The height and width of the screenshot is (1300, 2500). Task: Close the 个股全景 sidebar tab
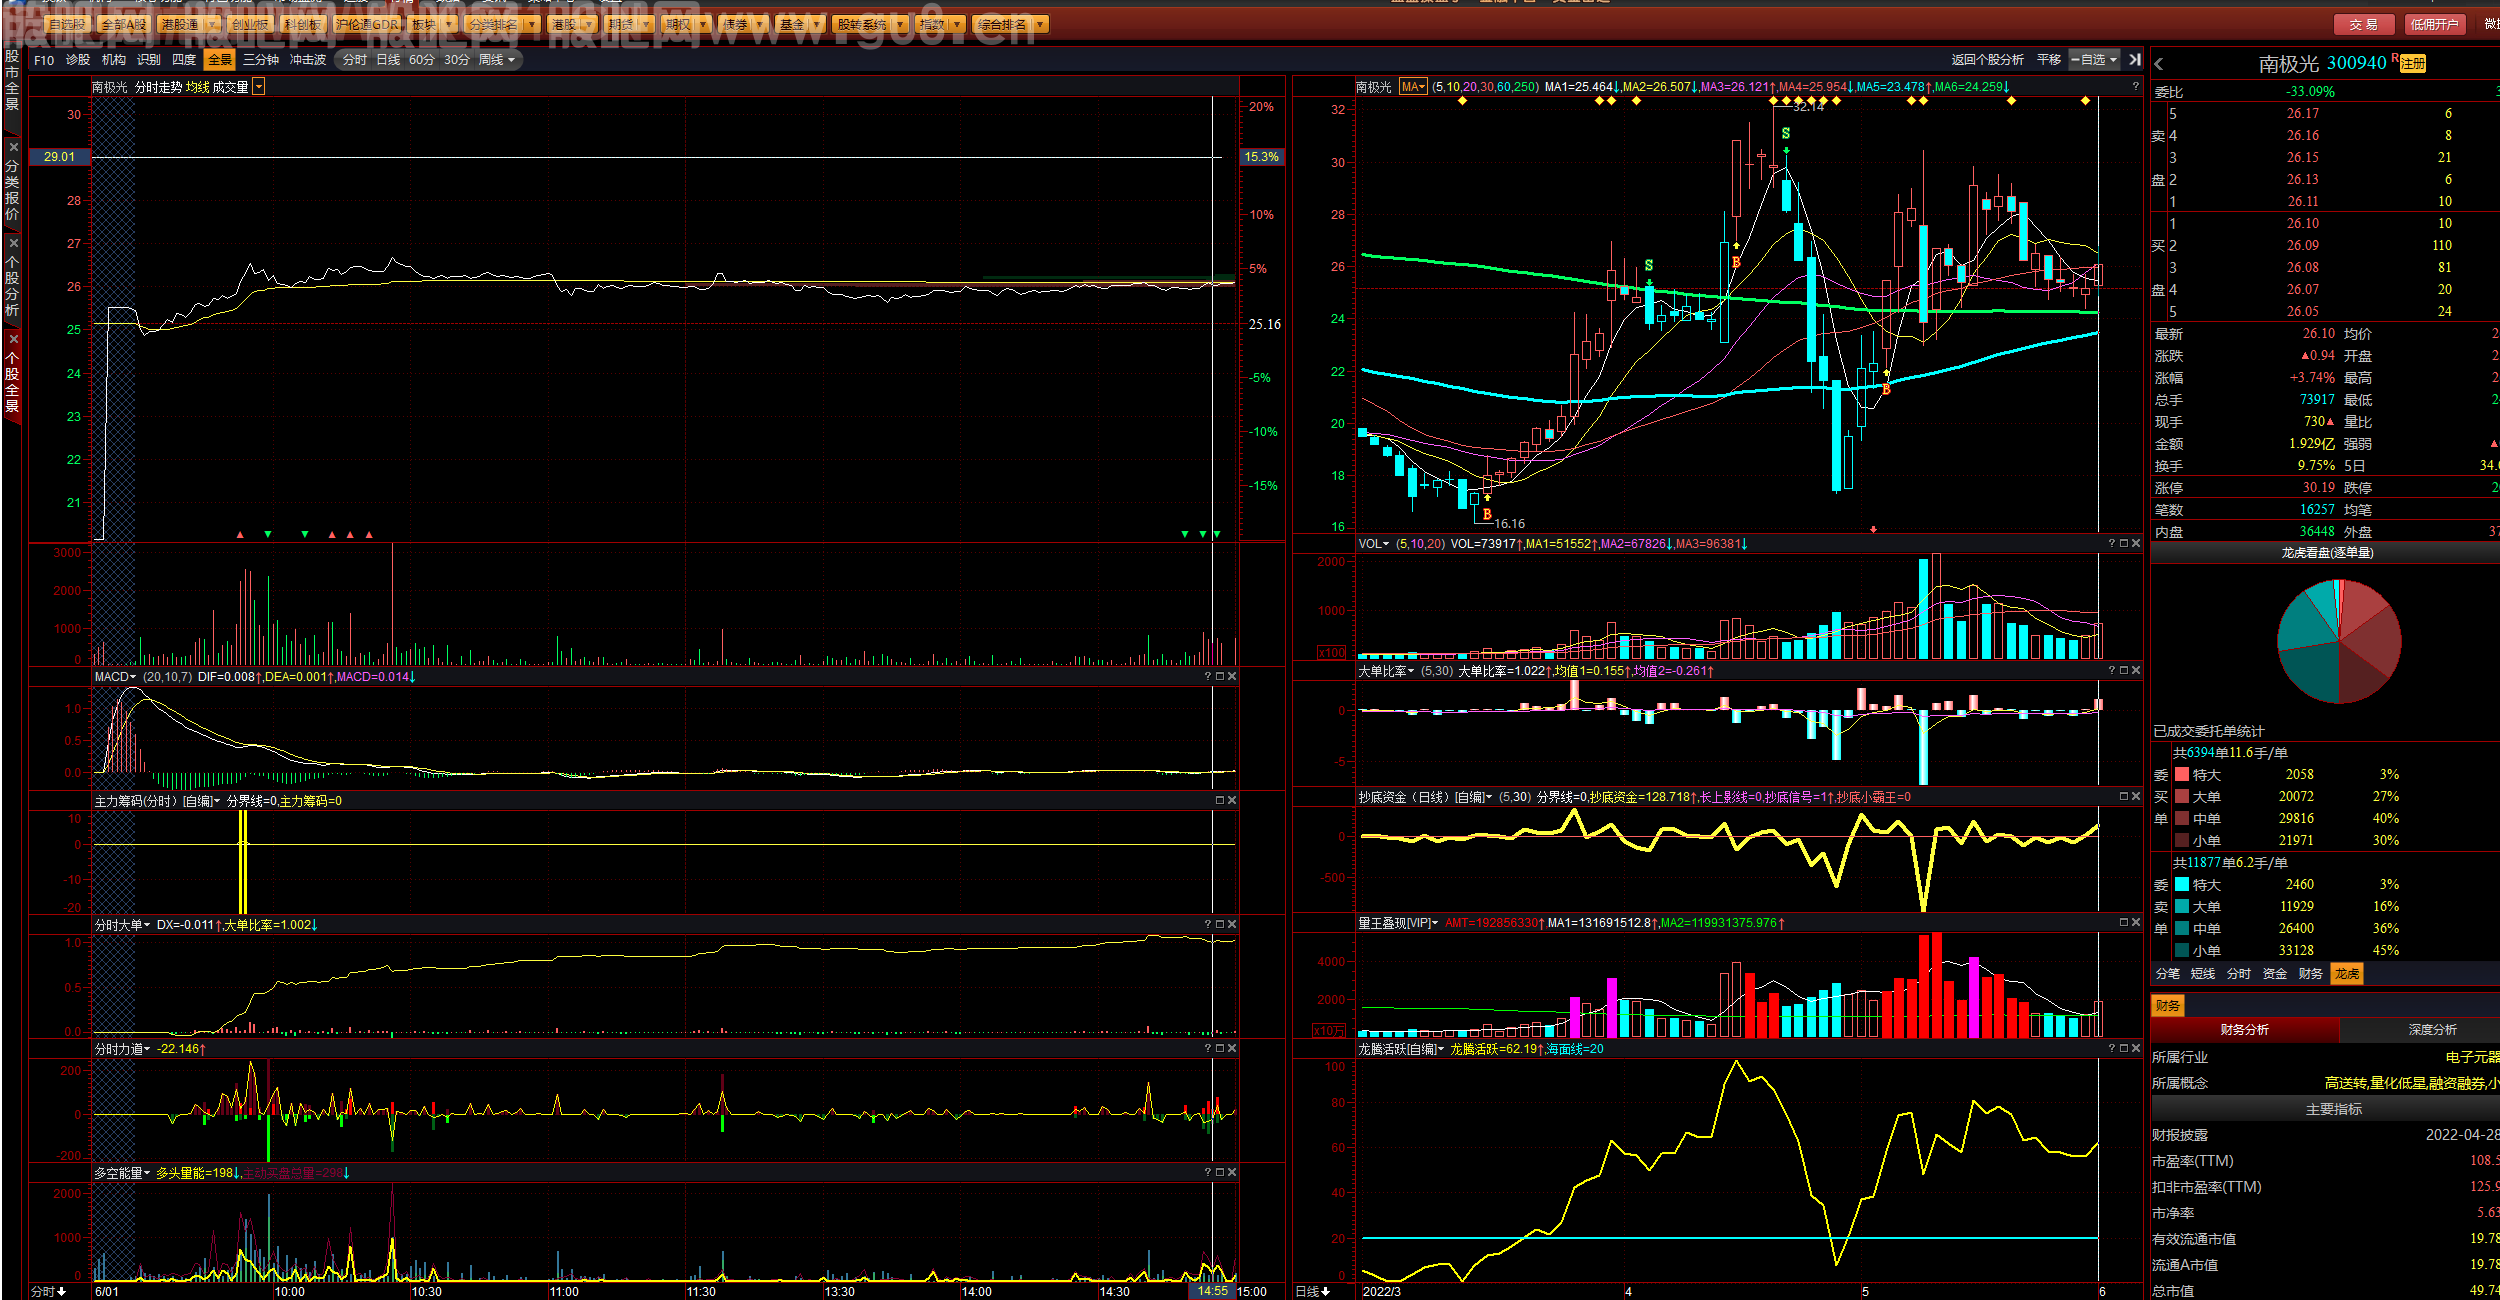[x=13, y=339]
